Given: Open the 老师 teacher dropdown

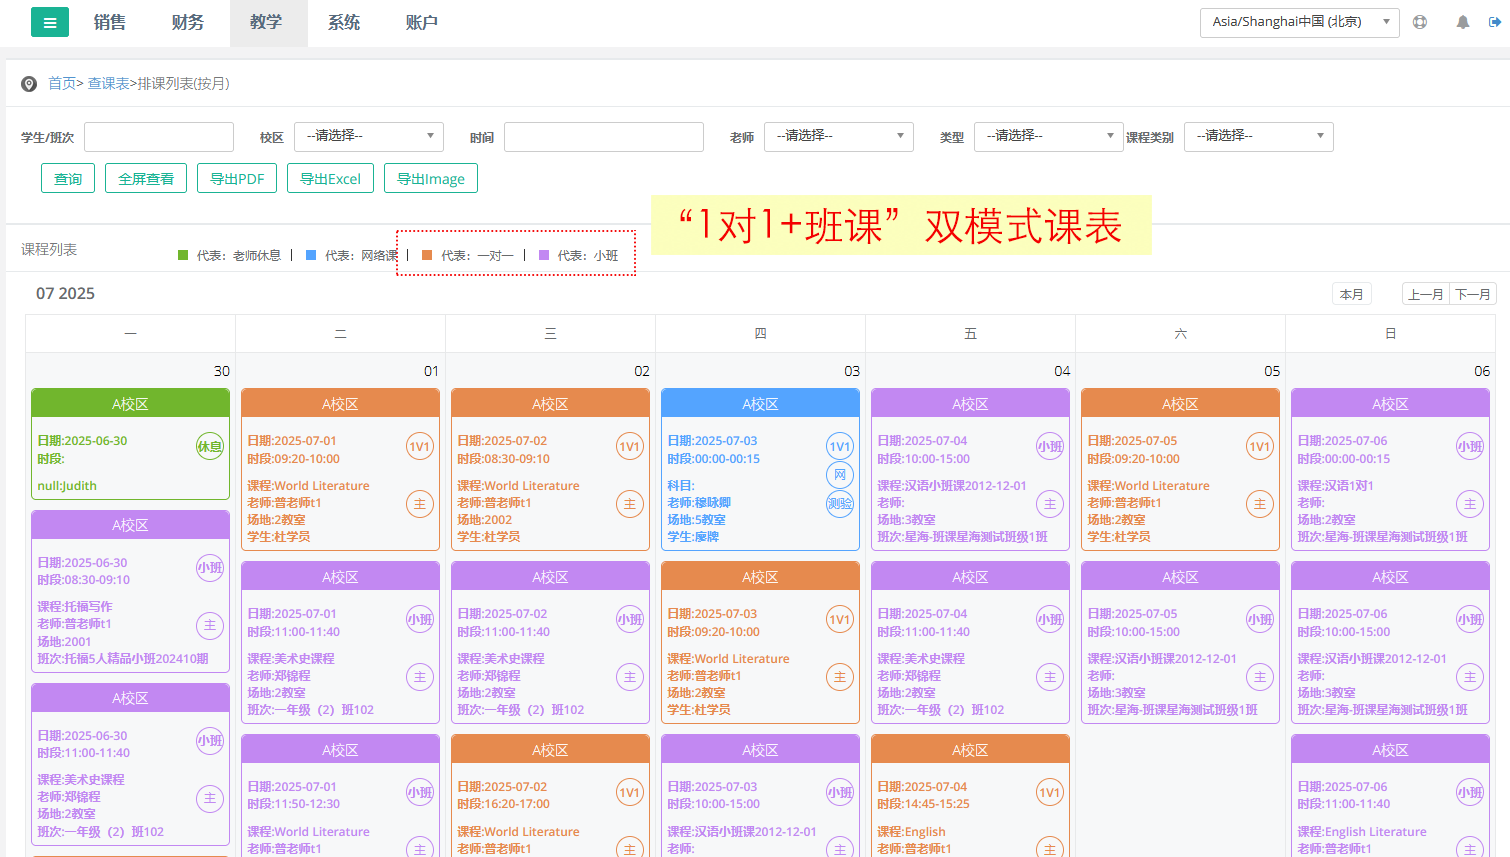Looking at the screenshot, I should (x=838, y=136).
